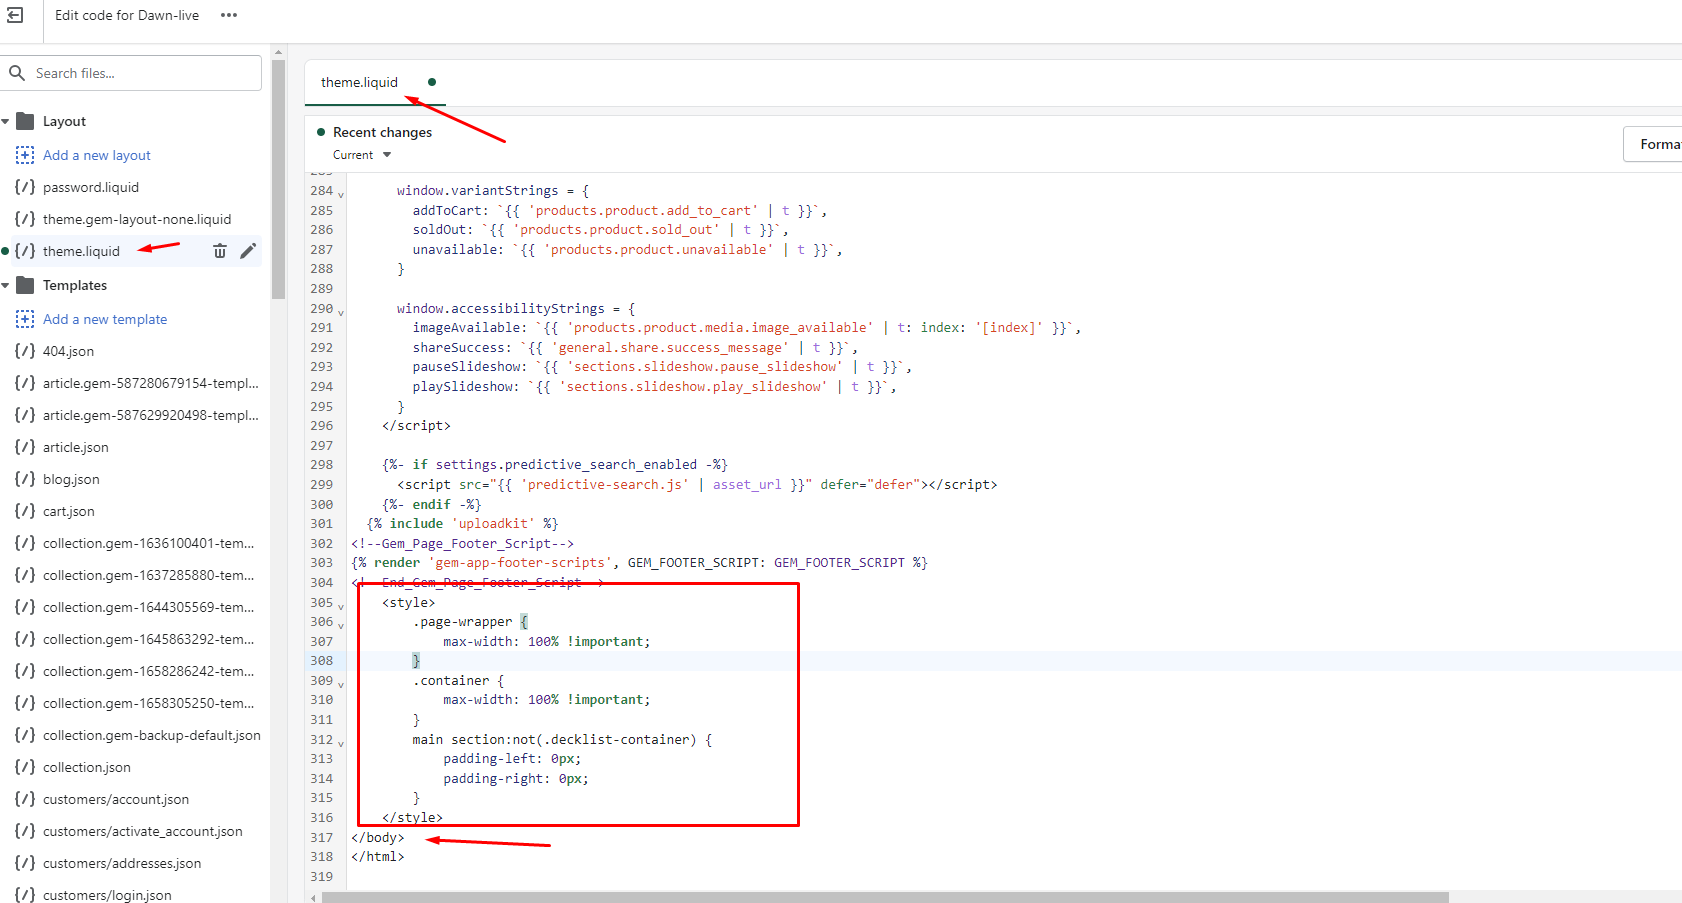Image resolution: width=1682 pixels, height=903 pixels.
Task: Click the file icon beside password.liquid
Action: (25, 187)
